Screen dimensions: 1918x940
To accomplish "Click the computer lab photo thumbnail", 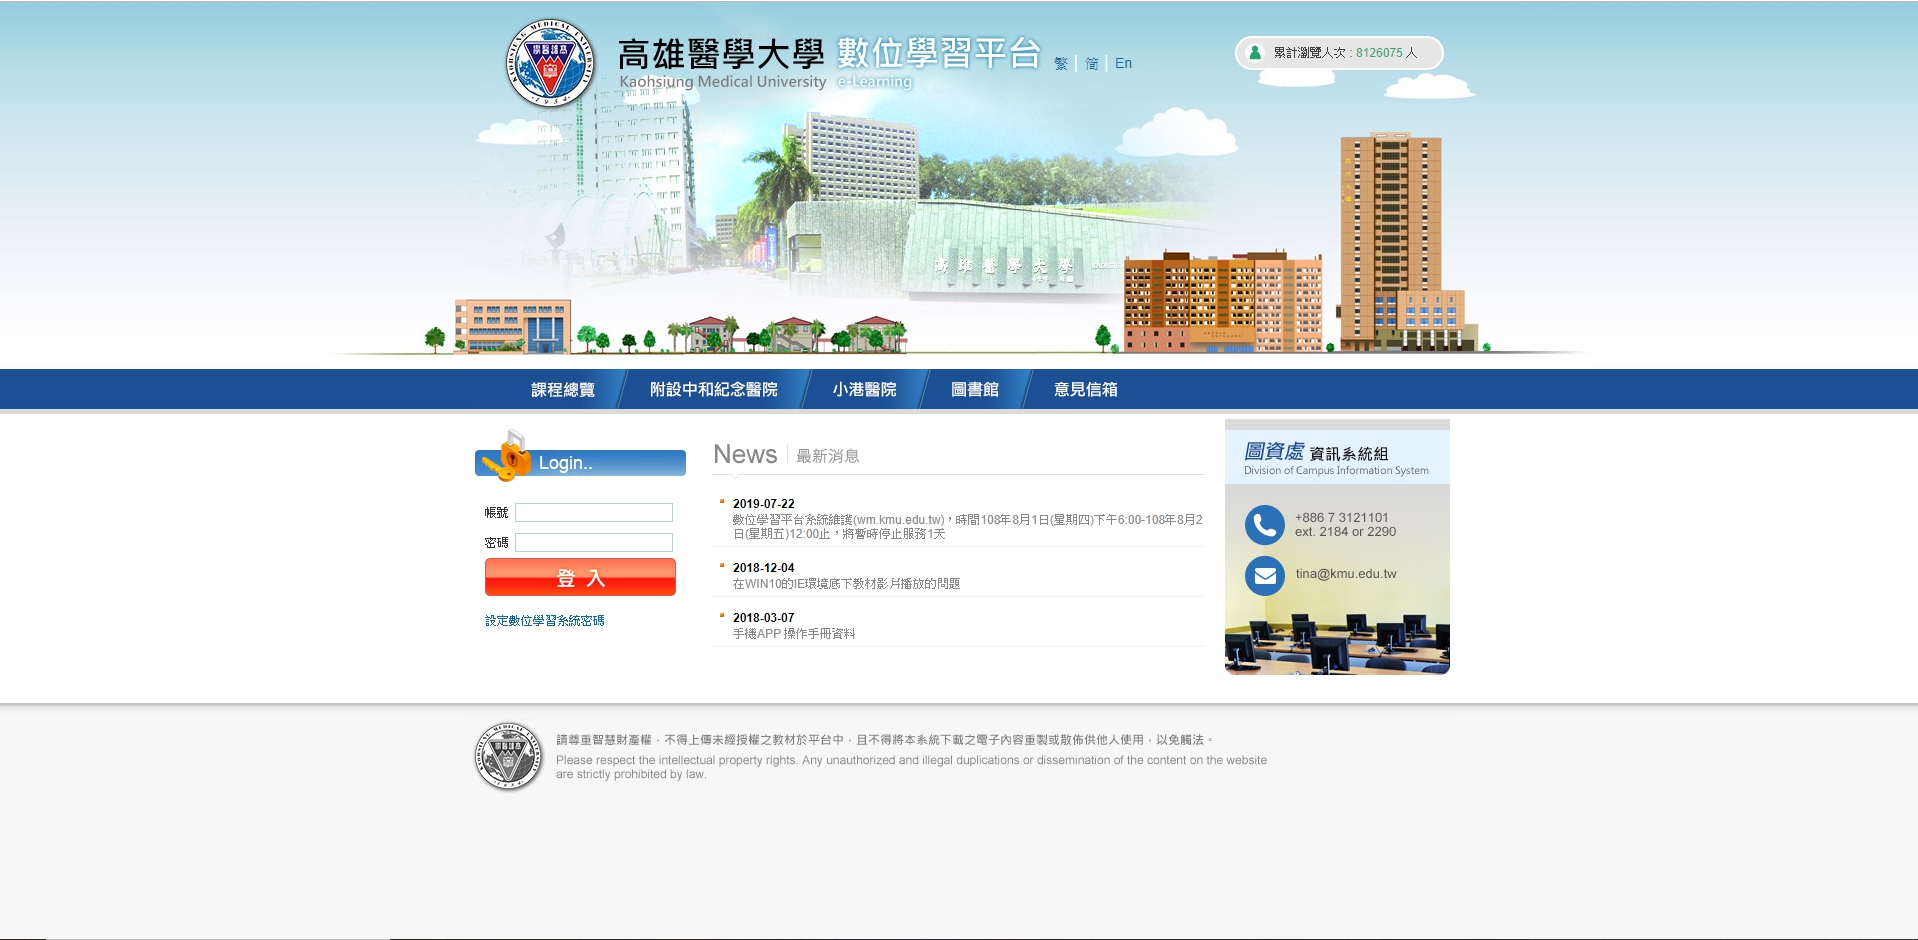I will (1337, 639).
